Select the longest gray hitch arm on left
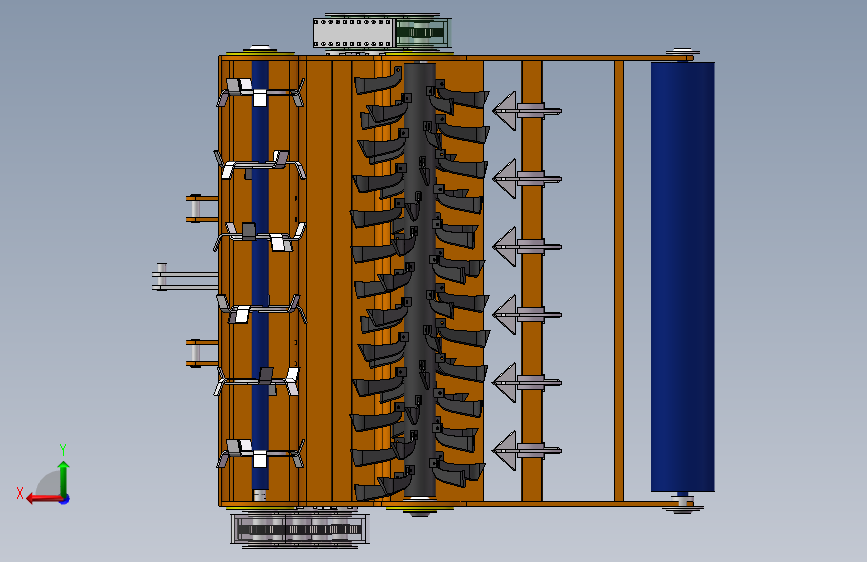 click(x=185, y=277)
